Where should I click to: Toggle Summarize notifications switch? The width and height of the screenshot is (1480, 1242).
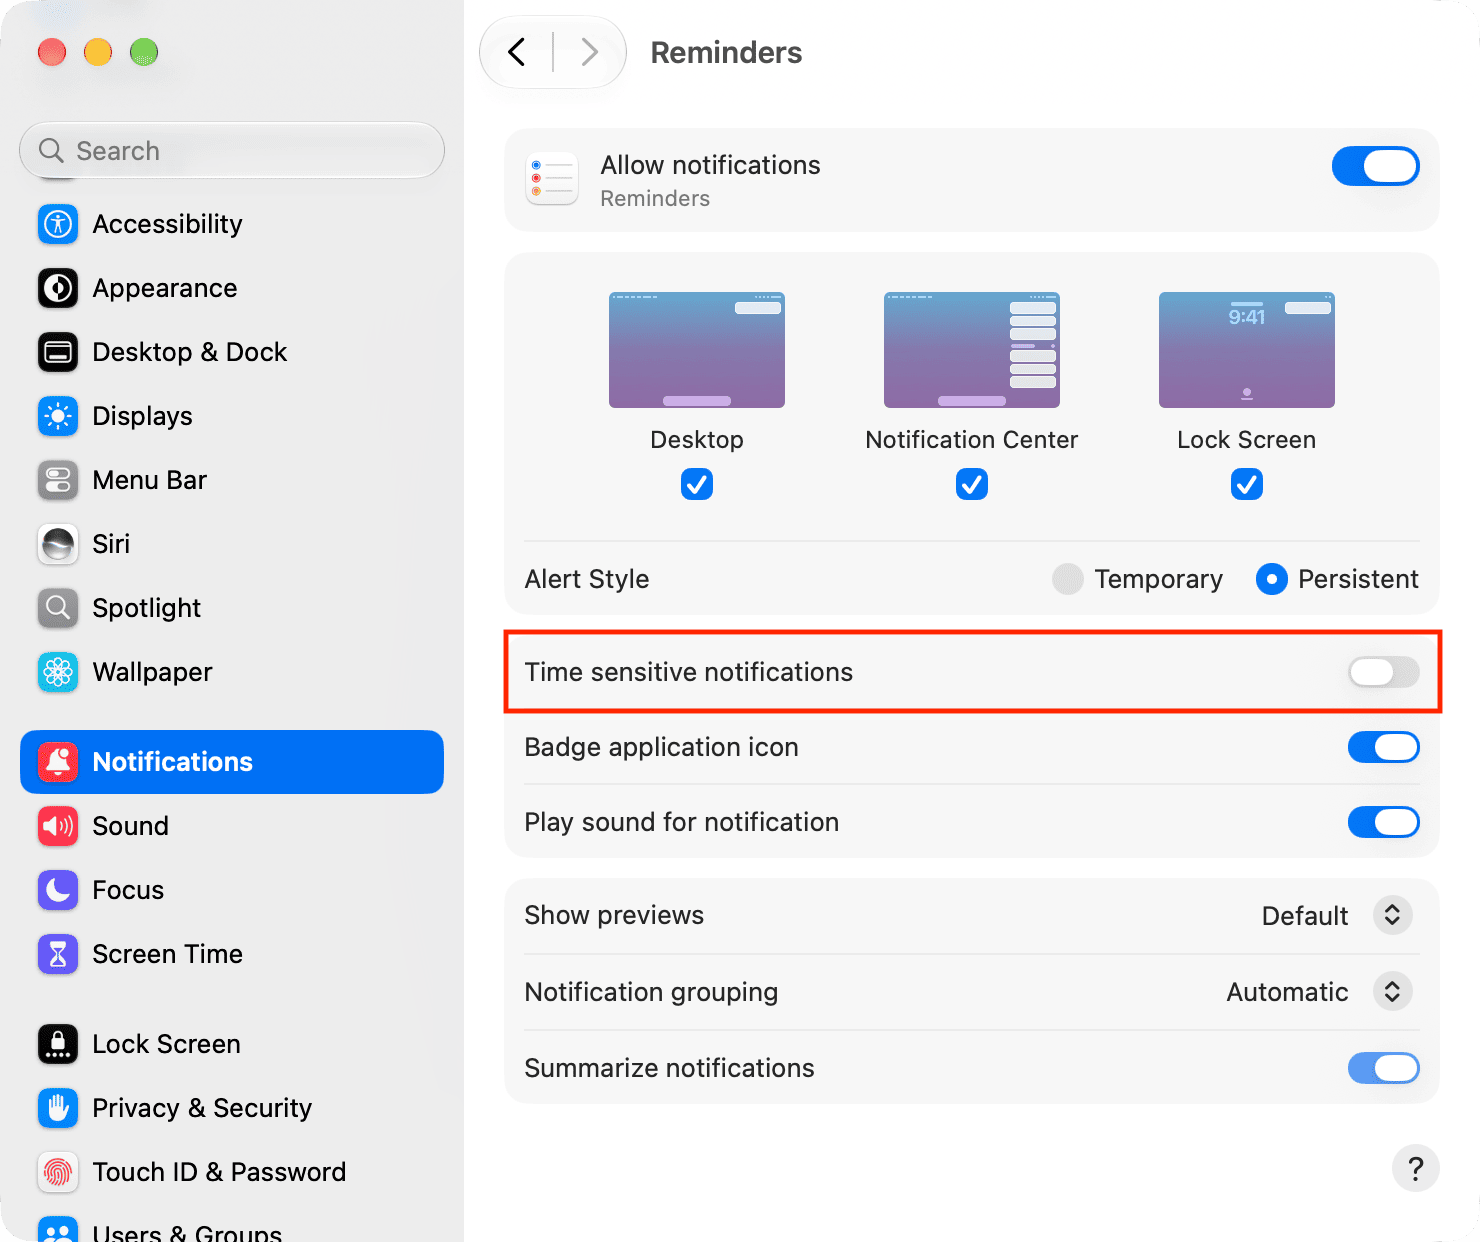tap(1384, 1068)
